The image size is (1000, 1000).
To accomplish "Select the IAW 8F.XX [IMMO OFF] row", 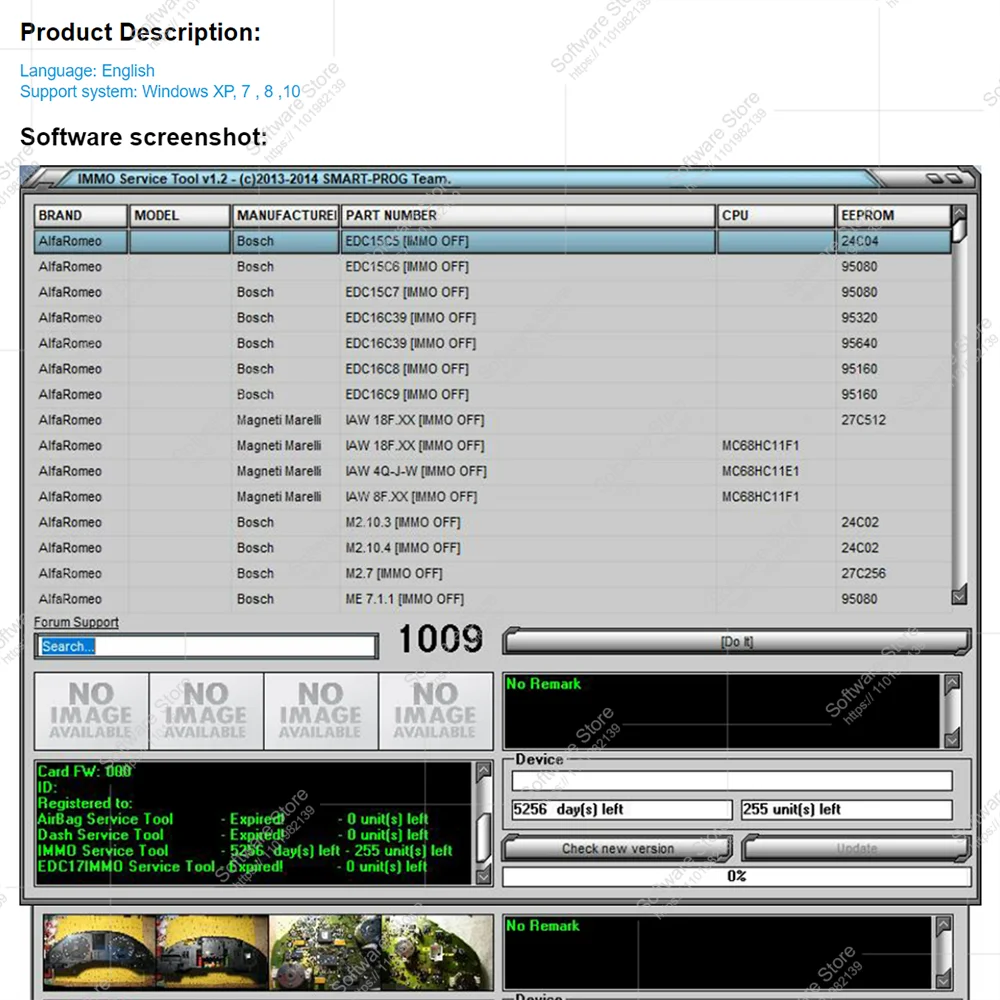I will (x=492, y=497).
